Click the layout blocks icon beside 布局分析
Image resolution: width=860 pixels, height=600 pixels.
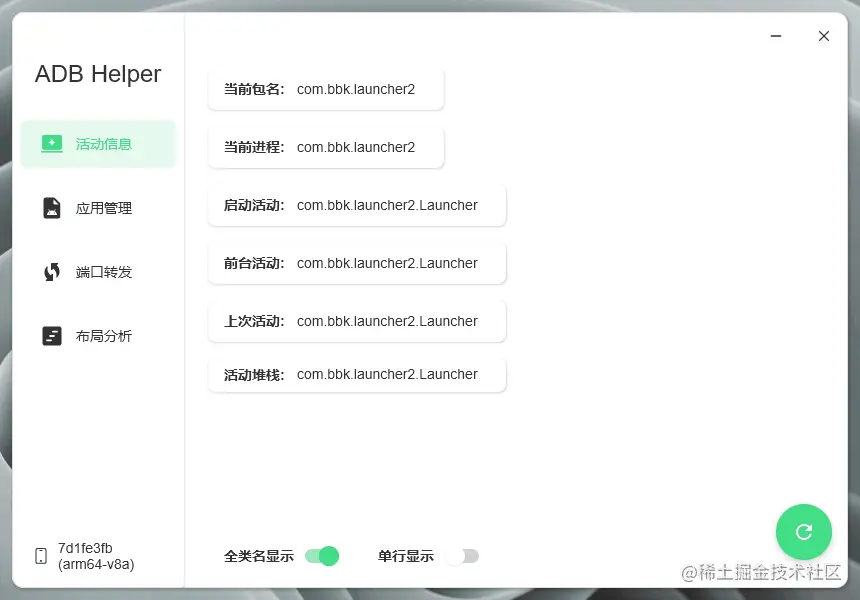click(x=51, y=335)
